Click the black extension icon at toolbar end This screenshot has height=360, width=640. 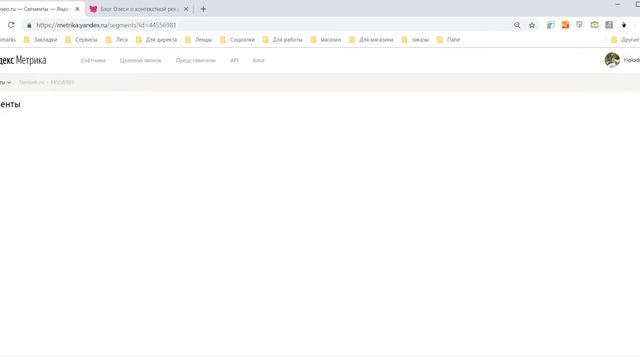[624, 25]
